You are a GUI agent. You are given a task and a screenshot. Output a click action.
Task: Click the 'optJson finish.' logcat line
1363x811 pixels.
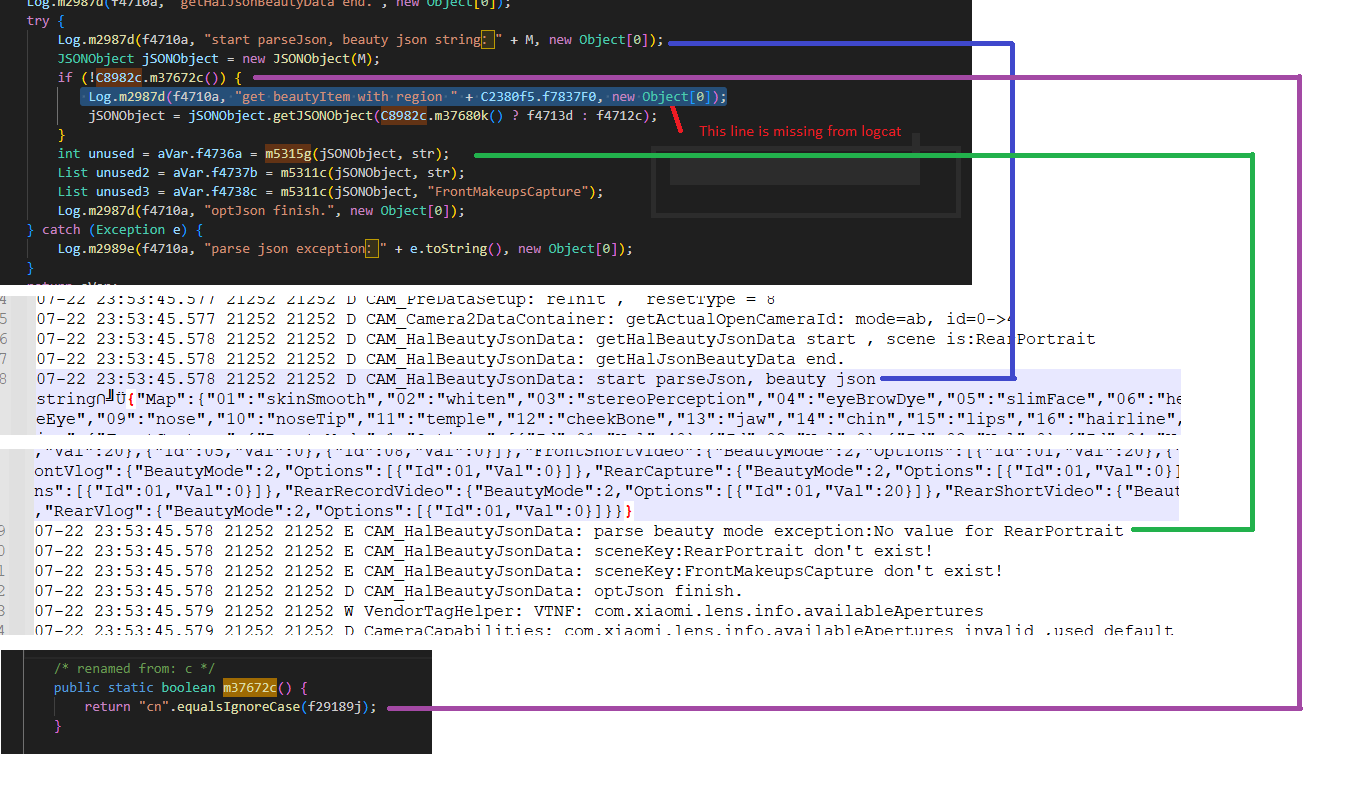tap(388, 591)
